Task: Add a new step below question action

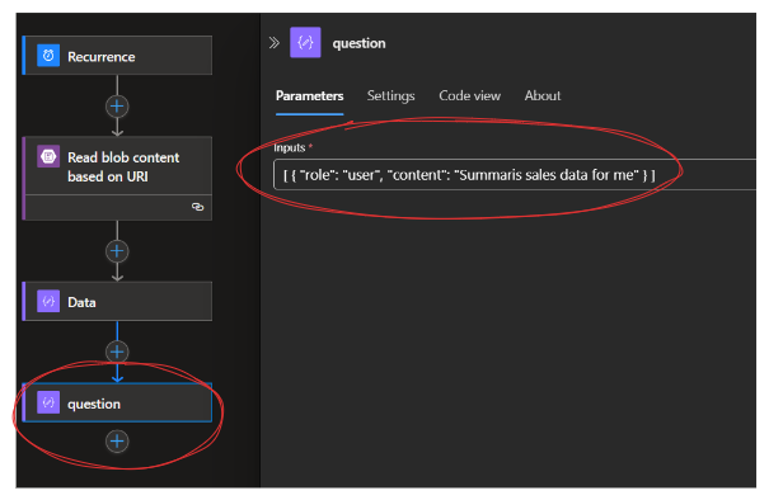Action: (117, 441)
